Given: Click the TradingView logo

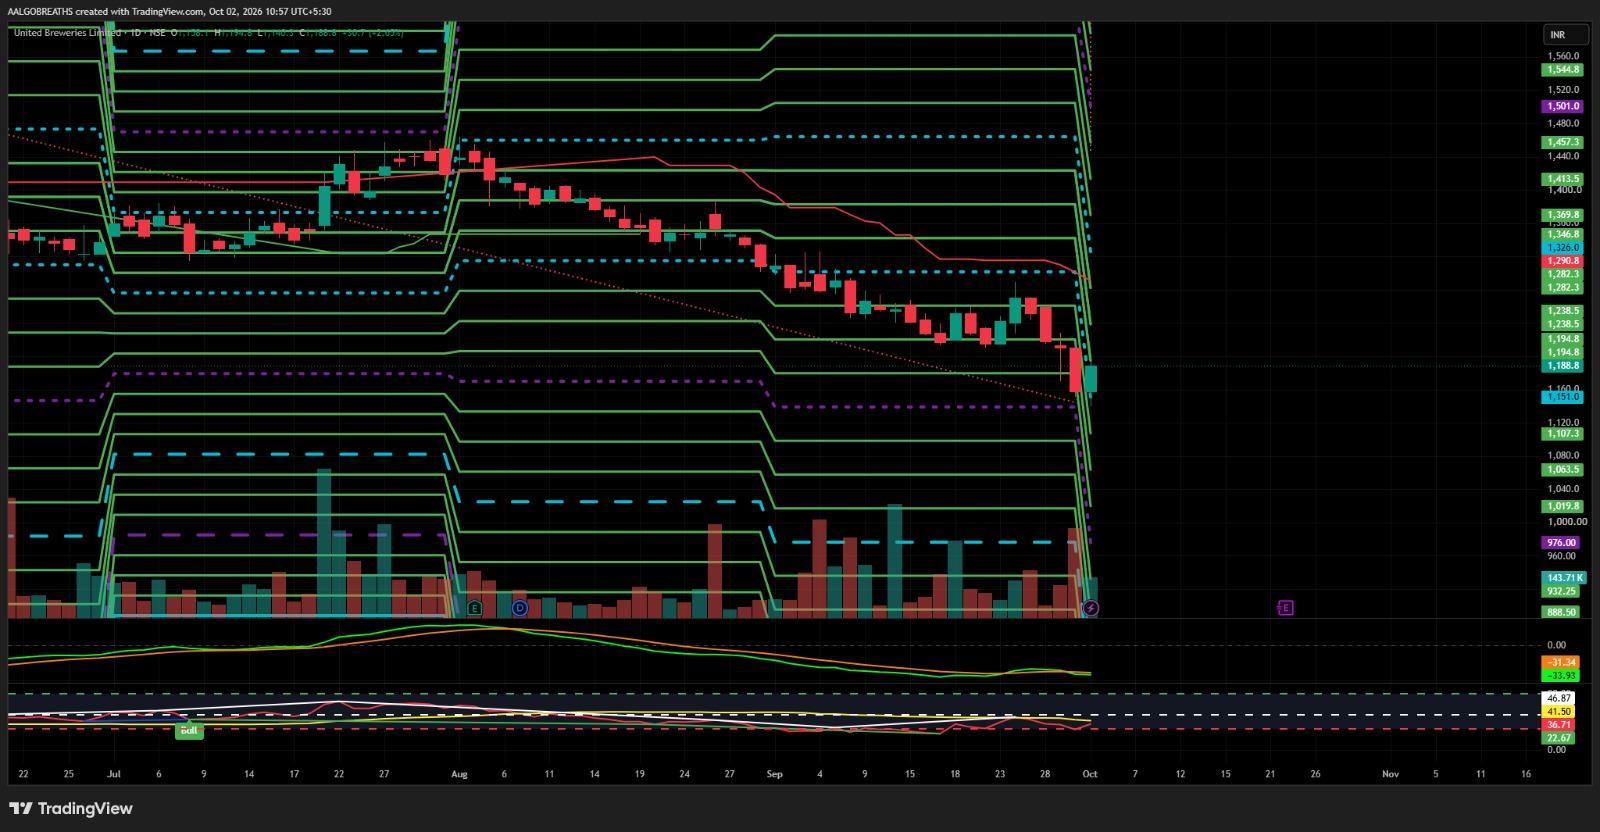Looking at the screenshot, I should point(71,808).
